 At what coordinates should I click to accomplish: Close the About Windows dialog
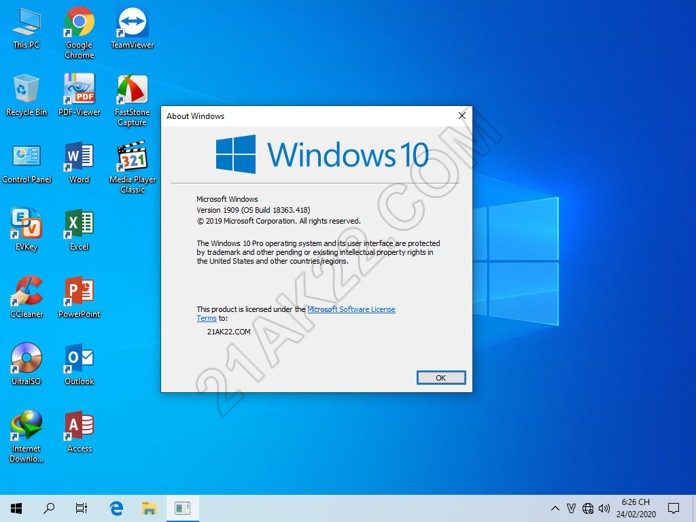(x=462, y=116)
